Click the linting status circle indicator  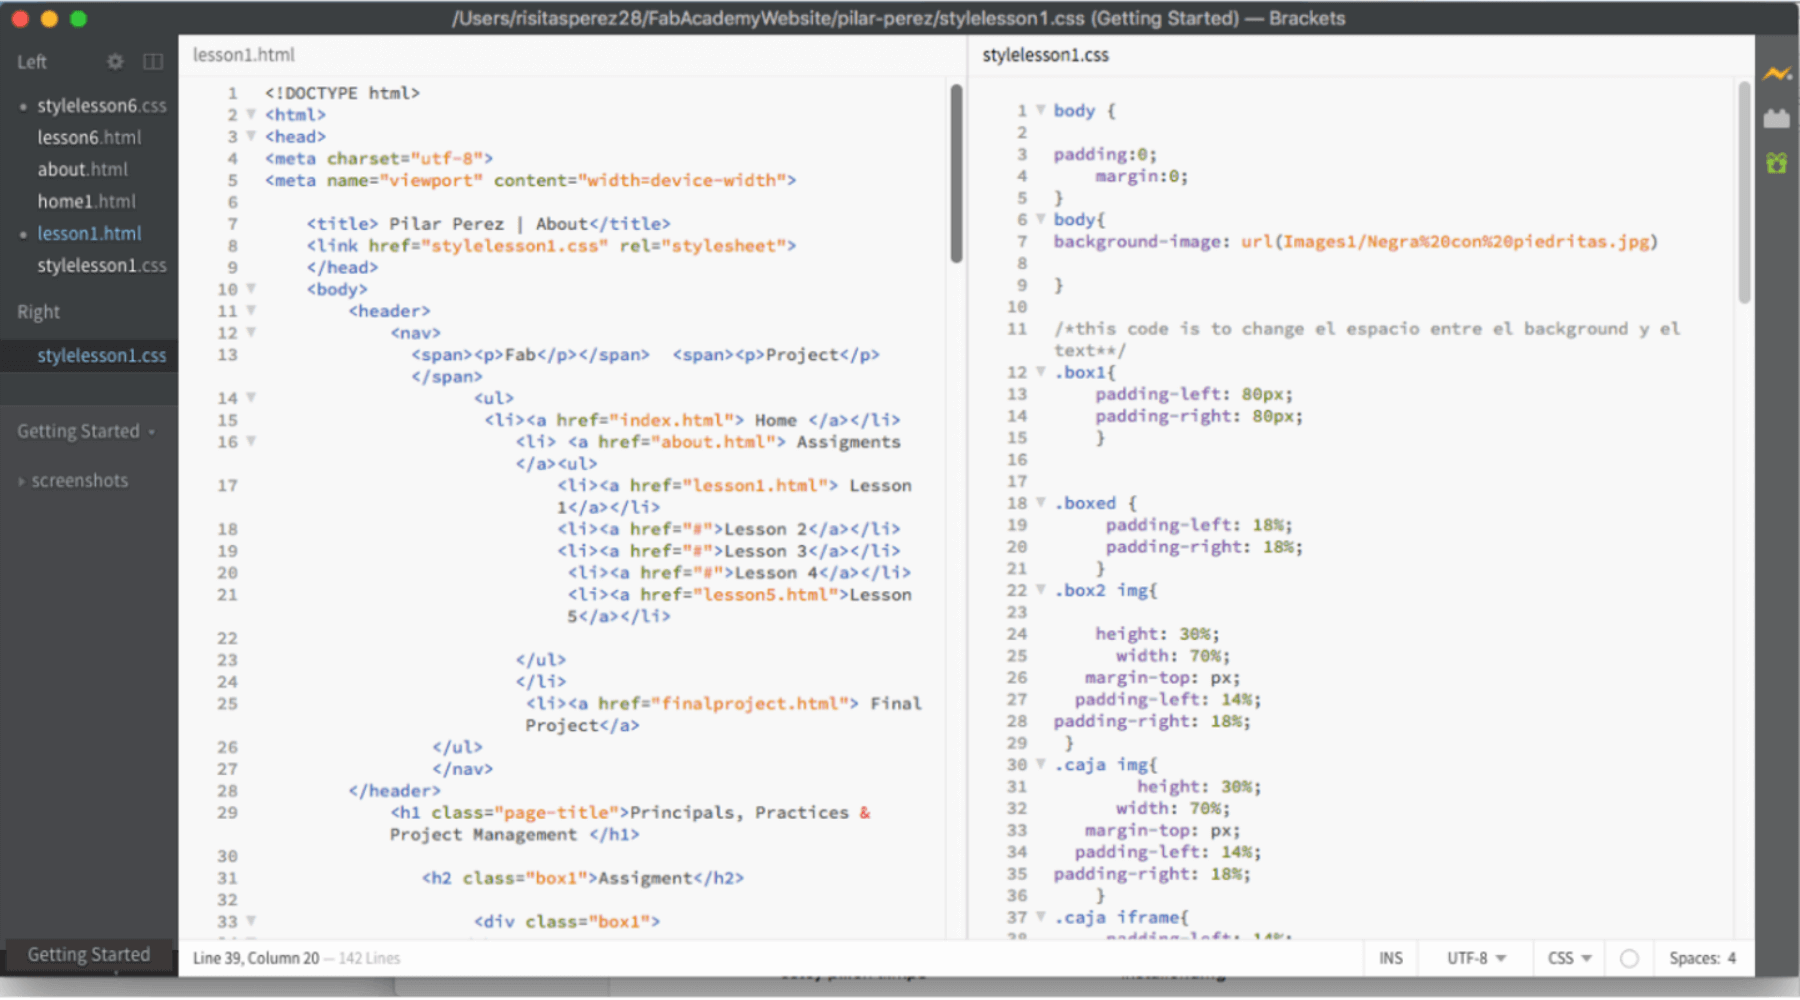pos(1629,958)
